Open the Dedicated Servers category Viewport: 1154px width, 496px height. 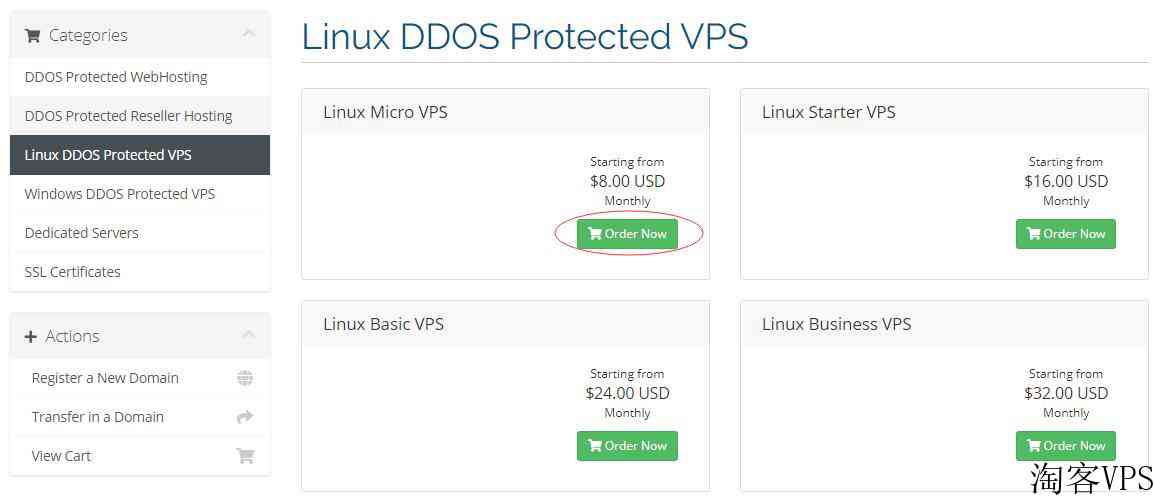point(140,233)
